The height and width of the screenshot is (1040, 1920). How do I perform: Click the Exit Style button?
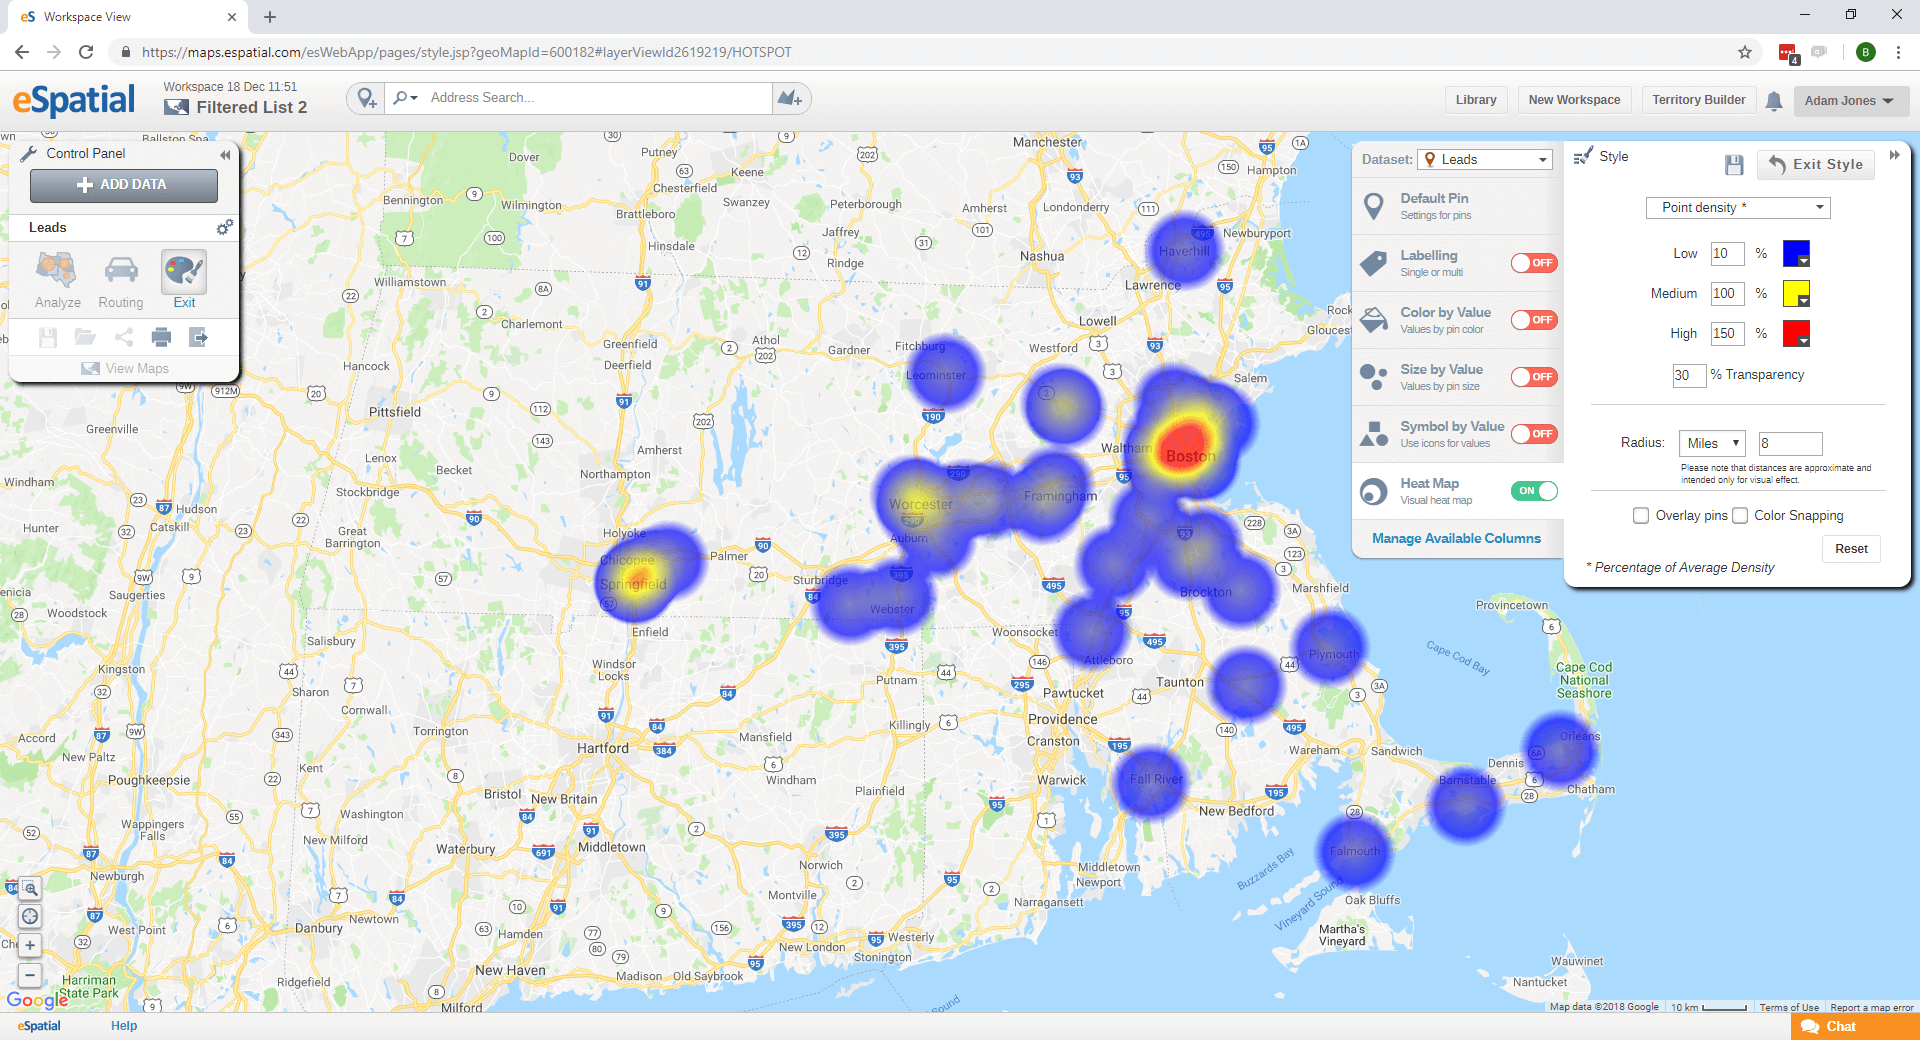[1816, 165]
